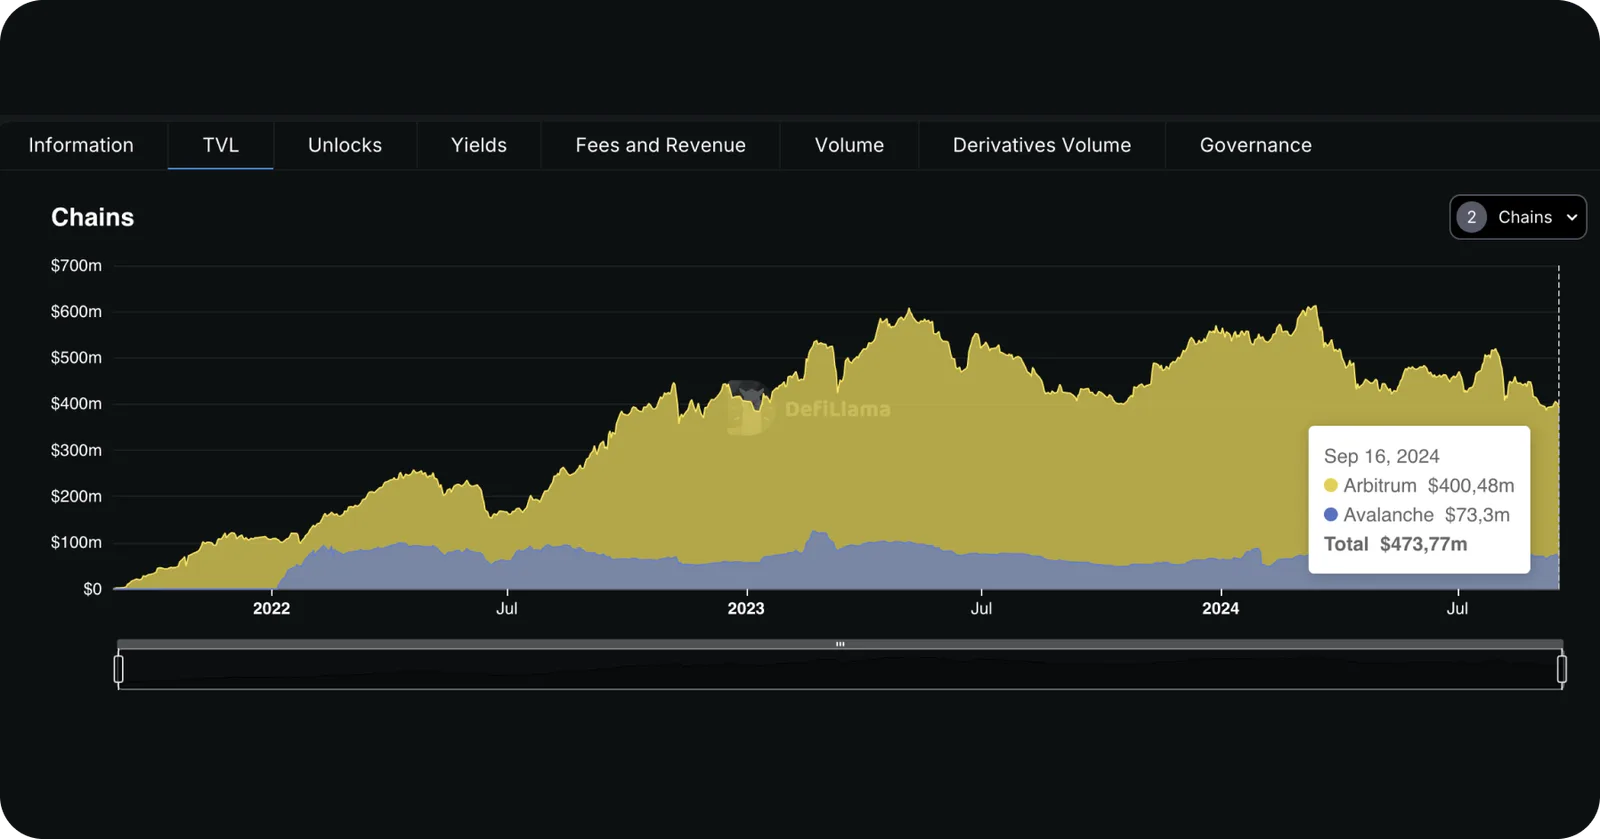This screenshot has width=1600, height=839.
Task: Click the top drag bar of range slider
Action: click(x=840, y=644)
